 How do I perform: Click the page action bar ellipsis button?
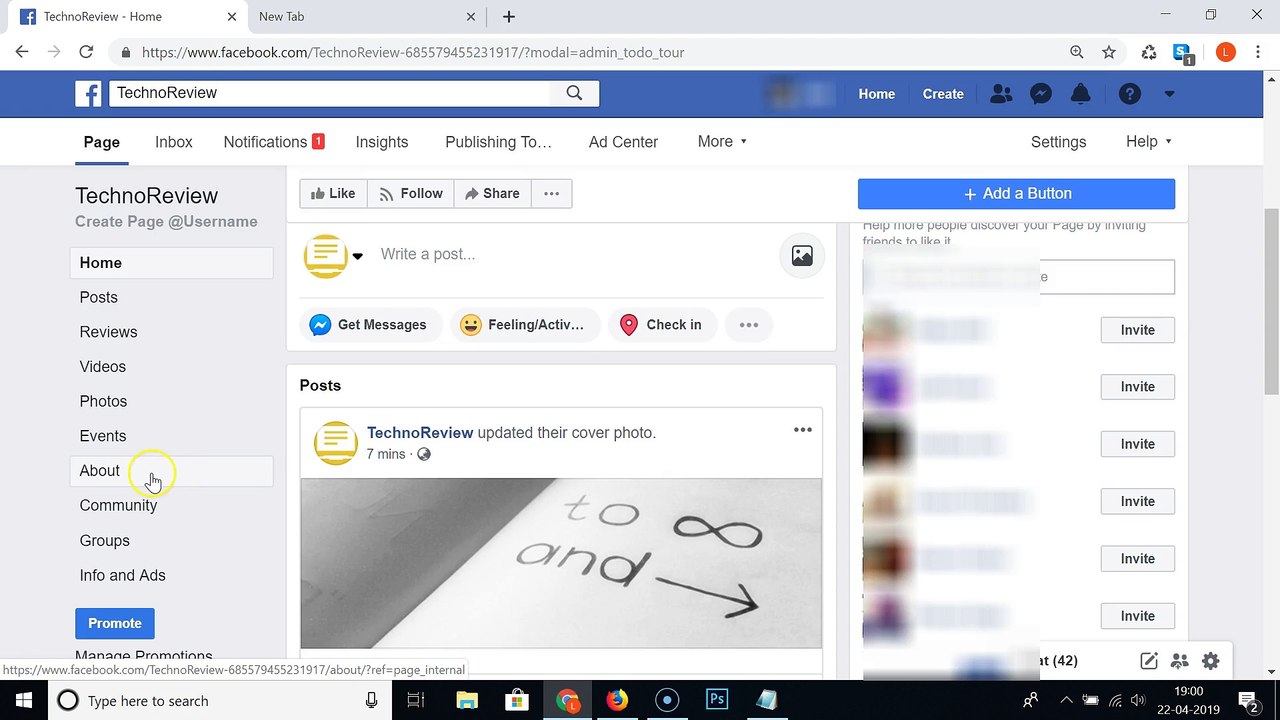pos(551,194)
